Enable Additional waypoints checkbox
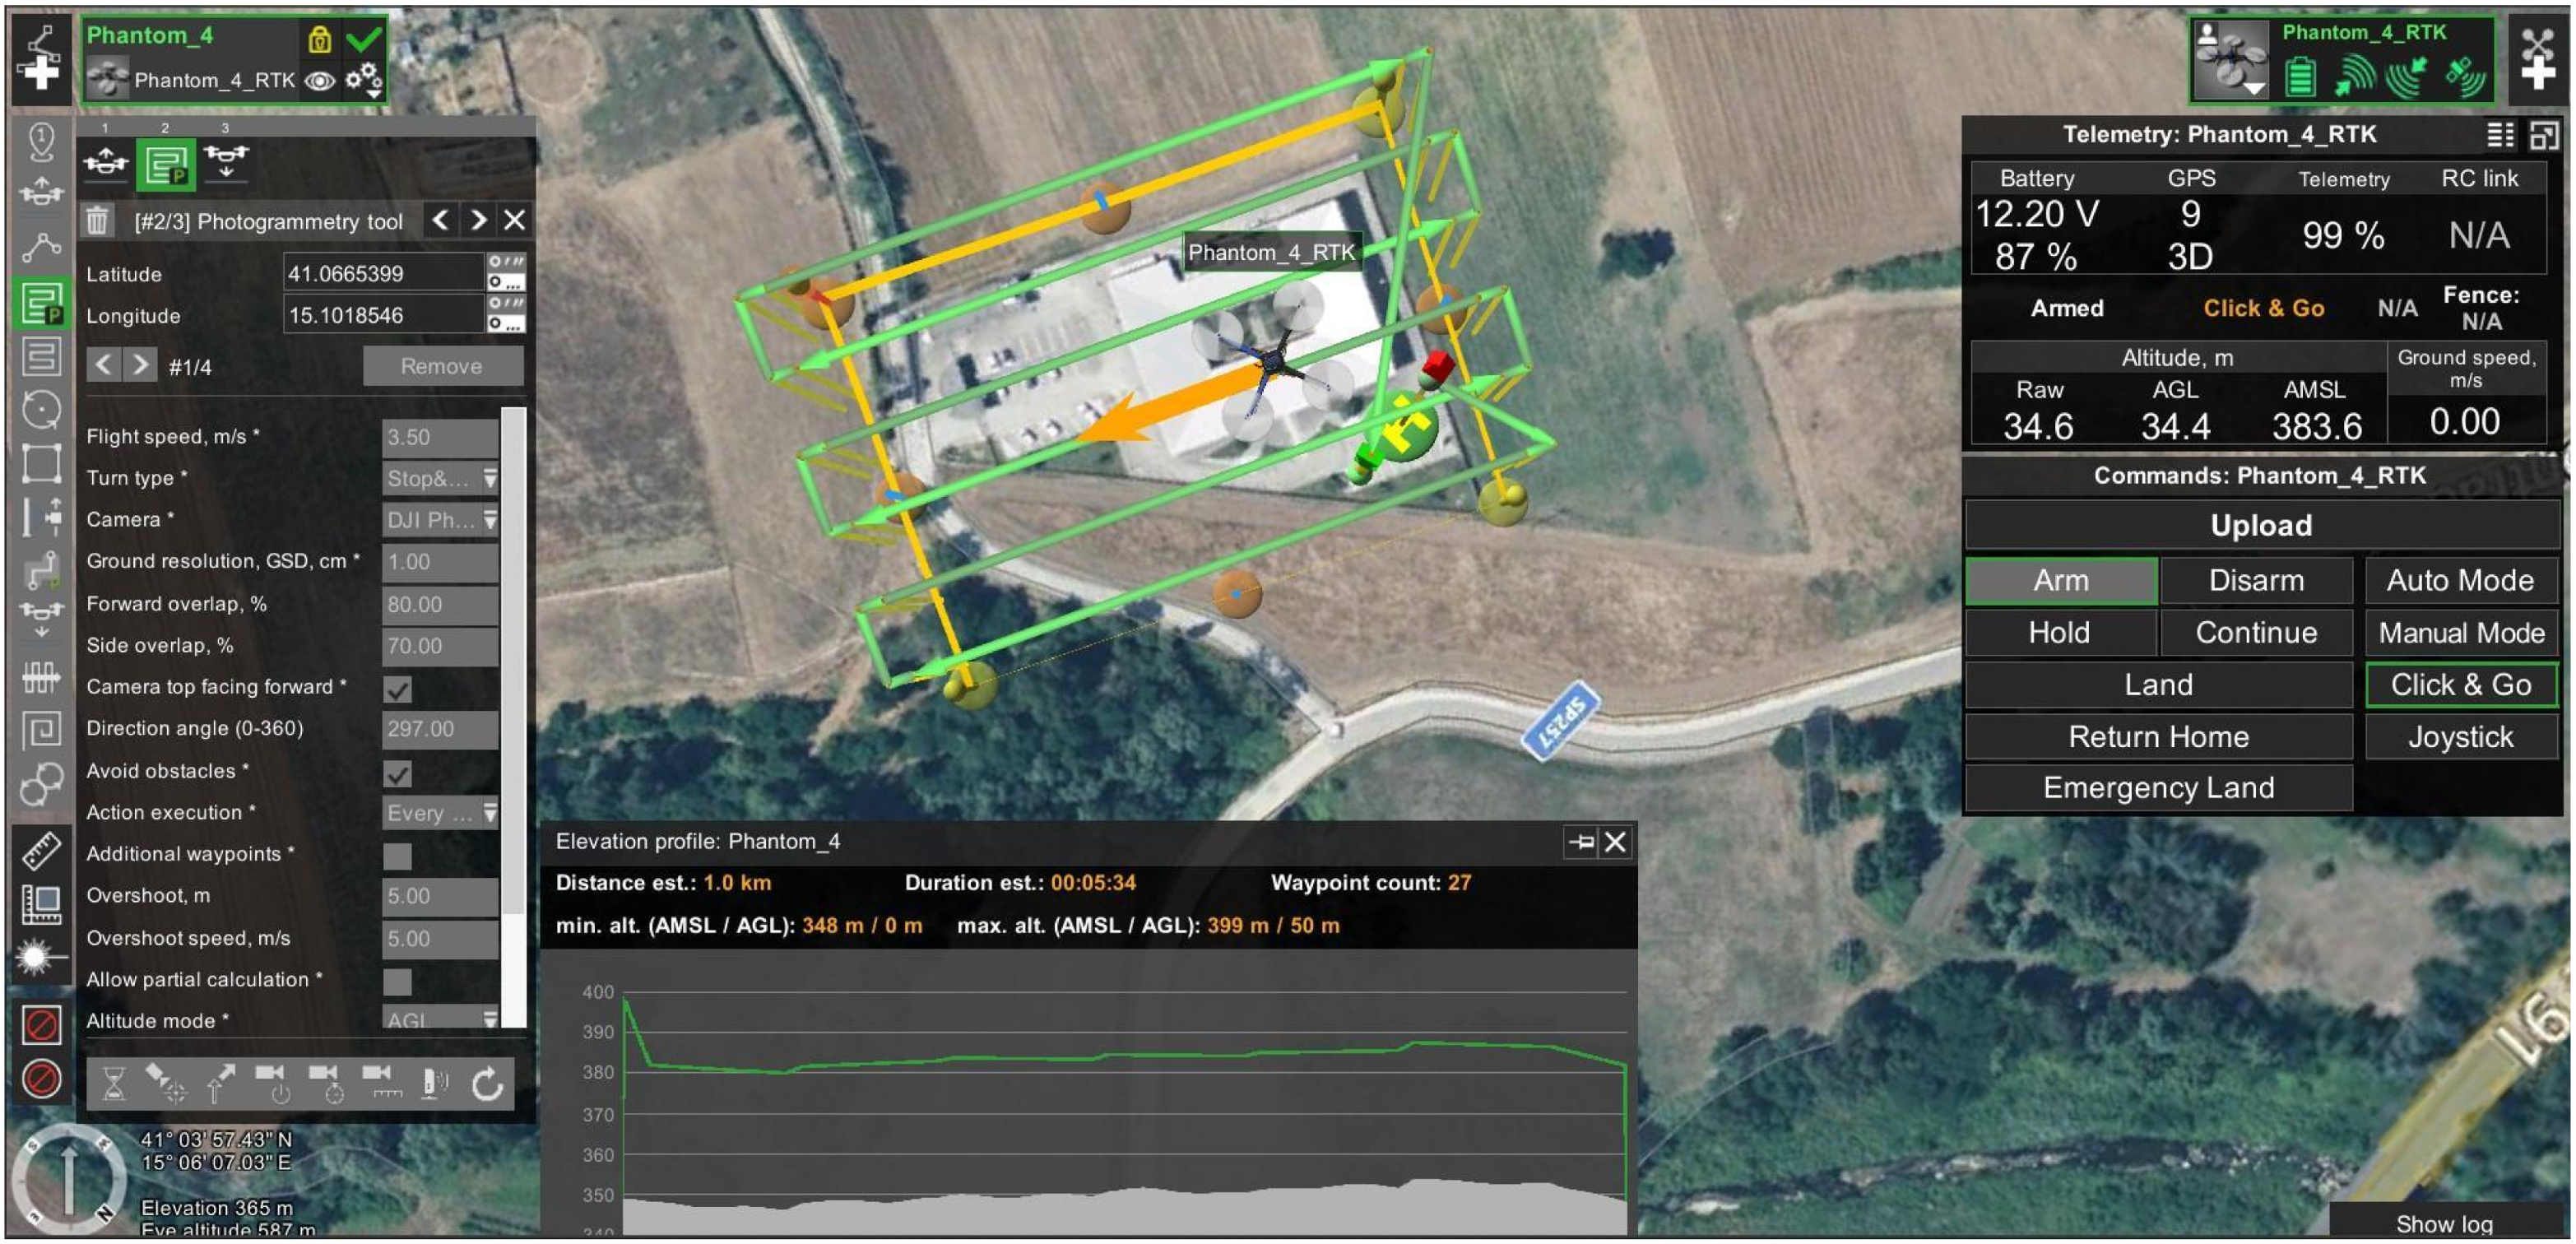The width and height of the screenshot is (2576, 1244). point(398,856)
